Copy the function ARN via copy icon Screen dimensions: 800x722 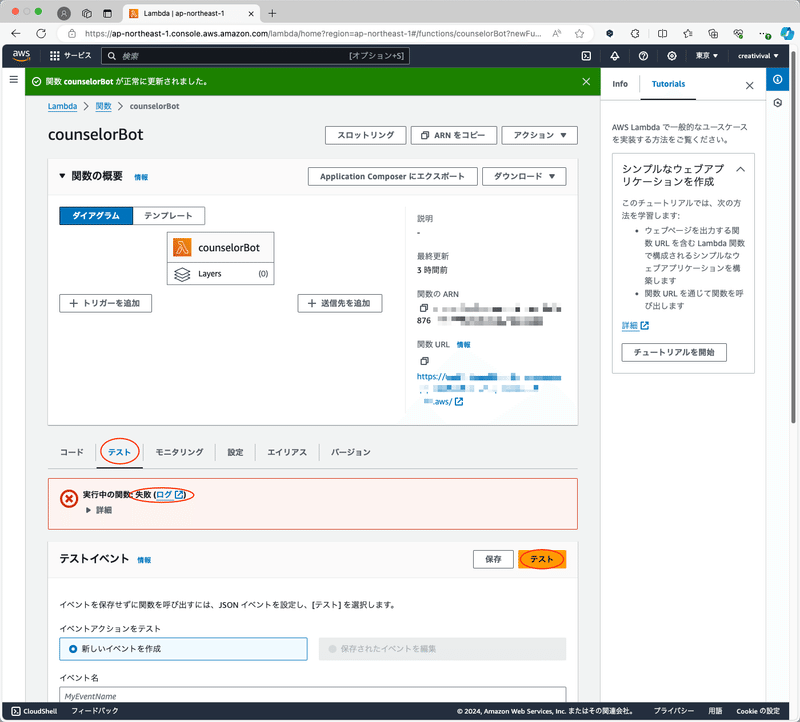423,308
